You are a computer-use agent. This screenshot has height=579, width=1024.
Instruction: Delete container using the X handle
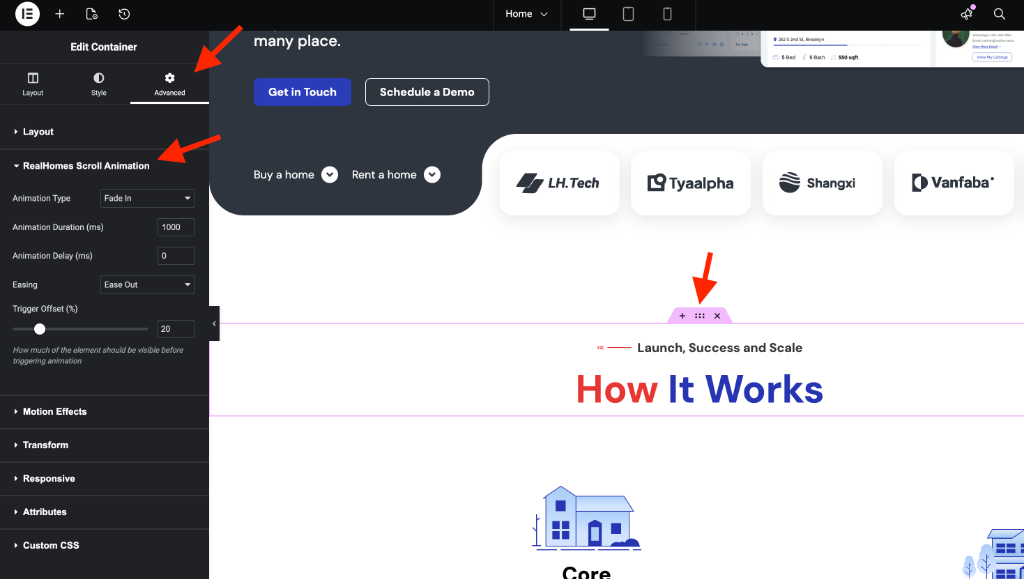(717, 316)
